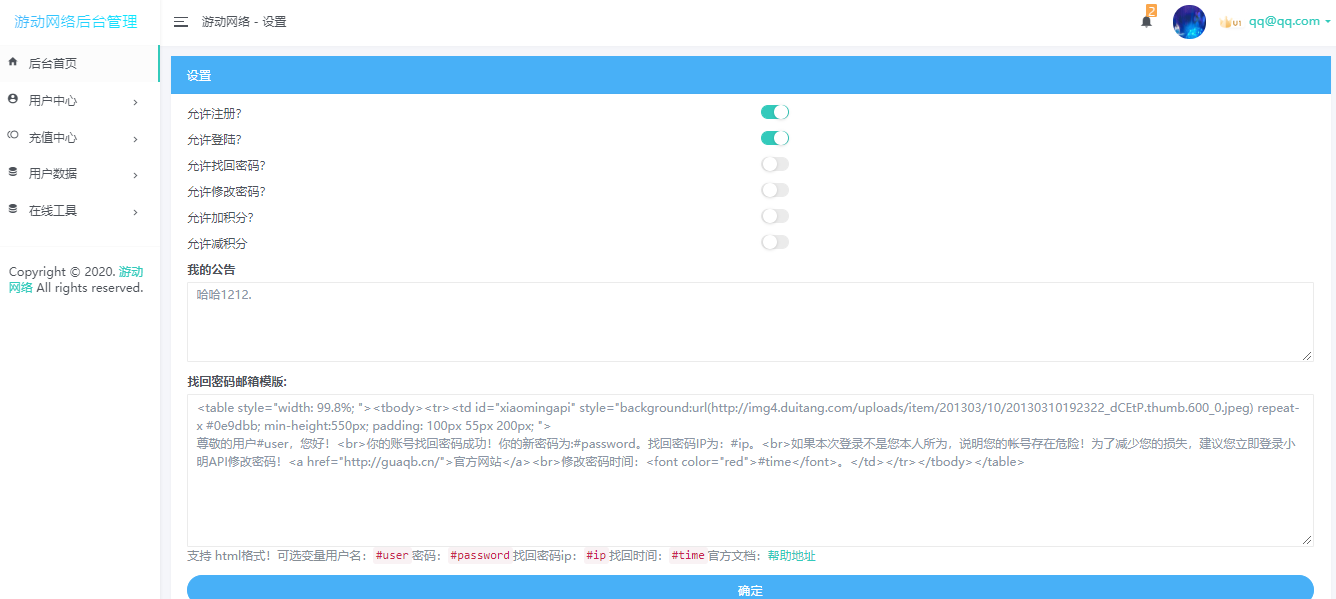Enable the 允许减积分 switch
Image resolution: width=1336 pixels, height=599 pixels.
click(x=775, y=242)
